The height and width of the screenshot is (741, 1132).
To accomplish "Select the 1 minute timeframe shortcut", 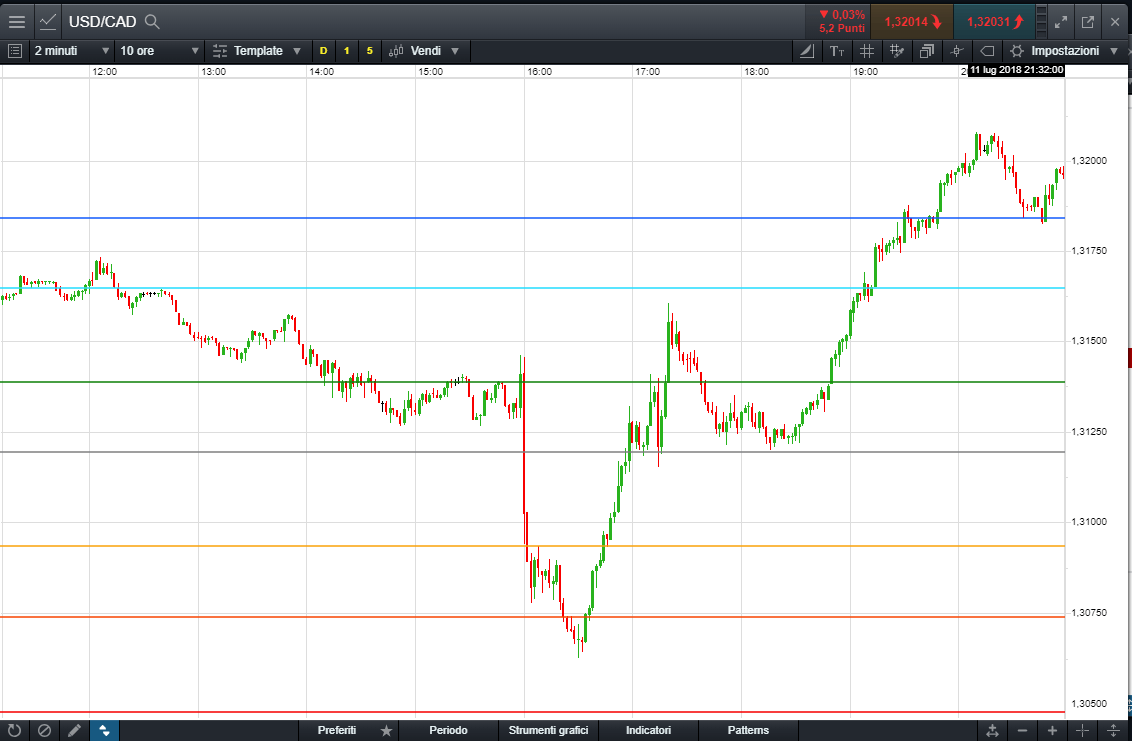I will (x=347, y=51).
